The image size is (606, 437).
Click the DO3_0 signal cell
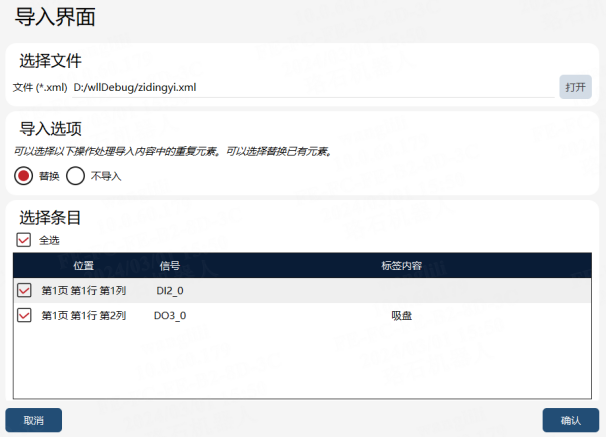click(x=170, y=316)
